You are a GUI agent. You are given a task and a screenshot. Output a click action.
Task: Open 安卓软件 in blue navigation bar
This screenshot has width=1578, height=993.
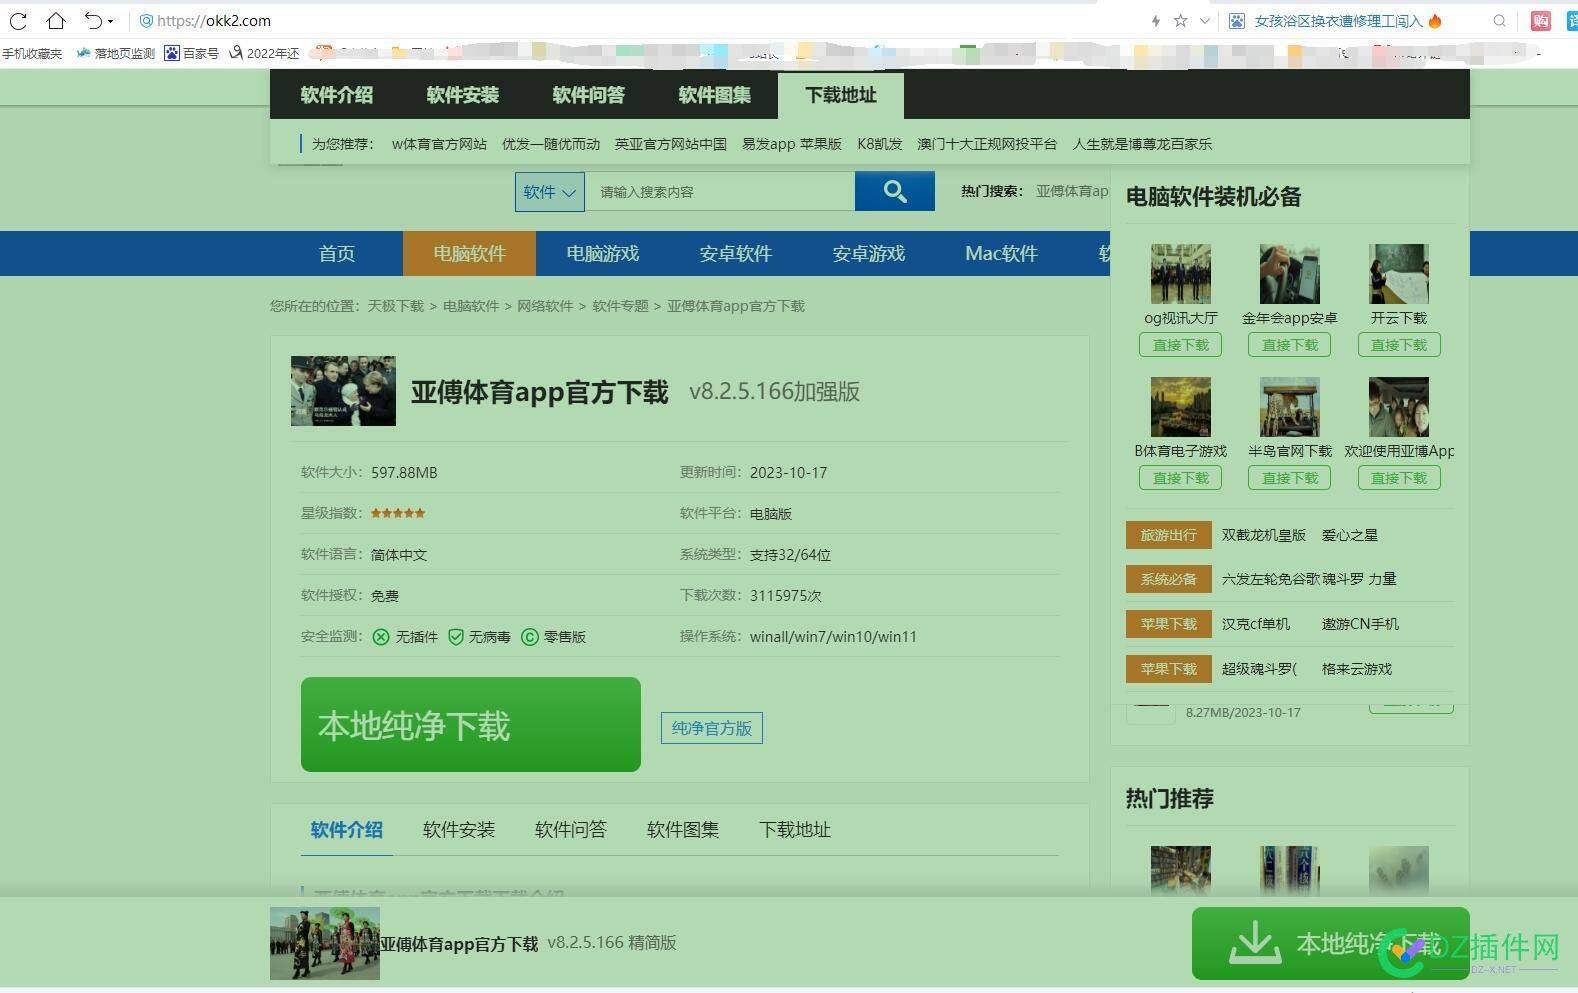(735, 253)
